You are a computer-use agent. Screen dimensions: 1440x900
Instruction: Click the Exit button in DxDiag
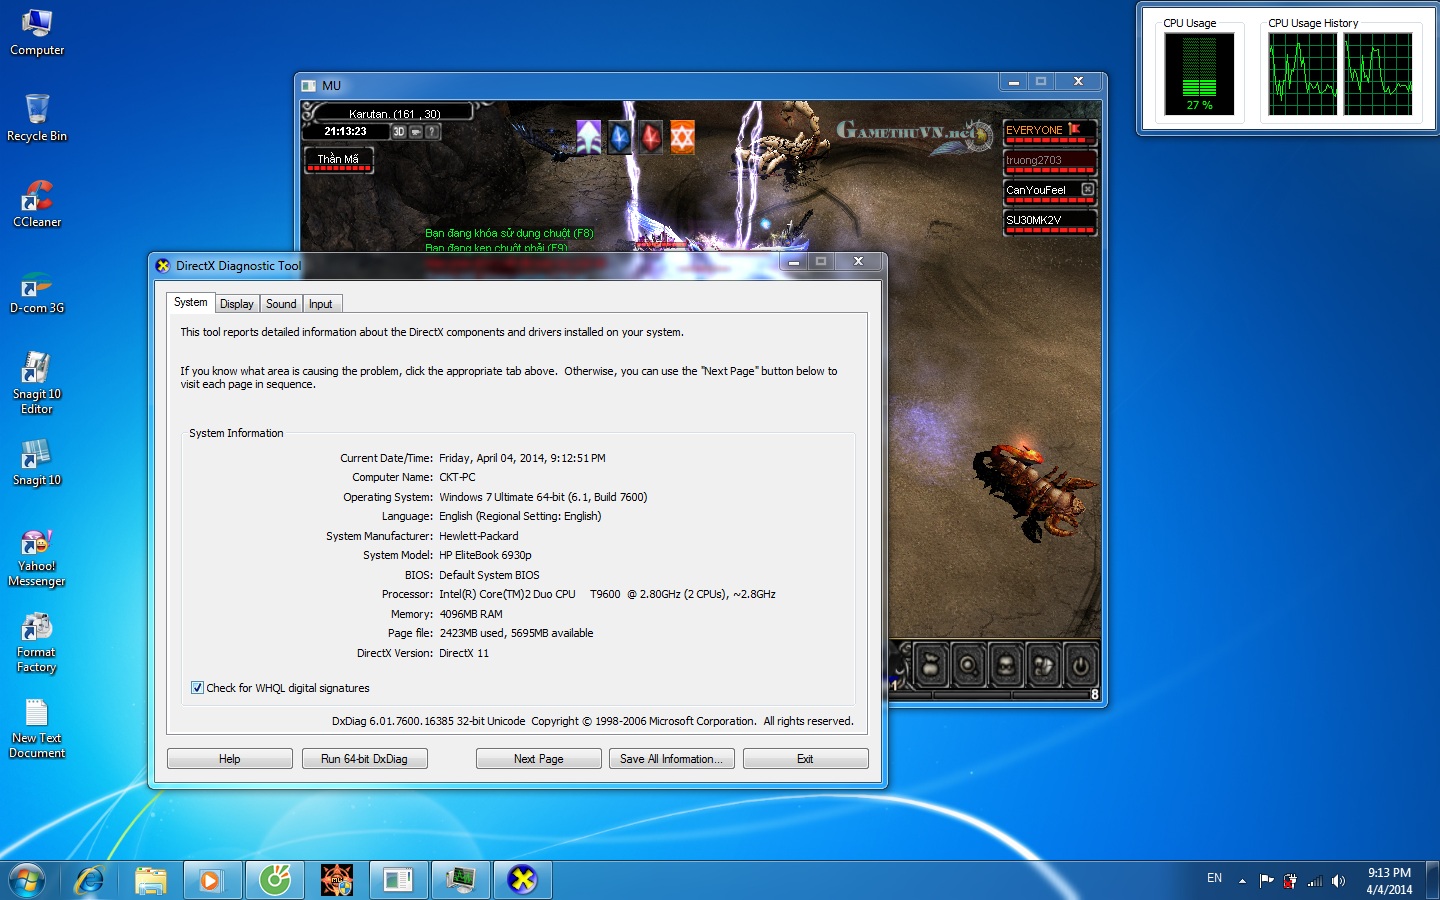pyautogui.click(x=805, y=759)
